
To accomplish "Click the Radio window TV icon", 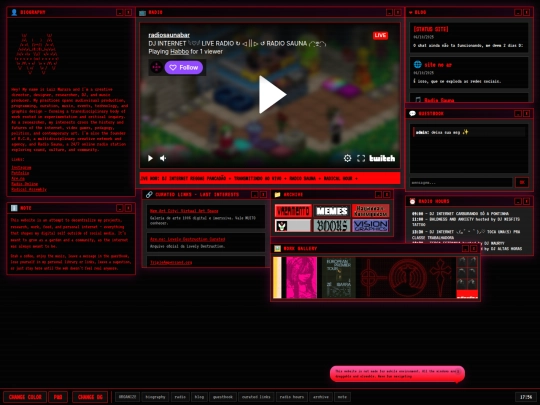I will (x=142, y=13).
